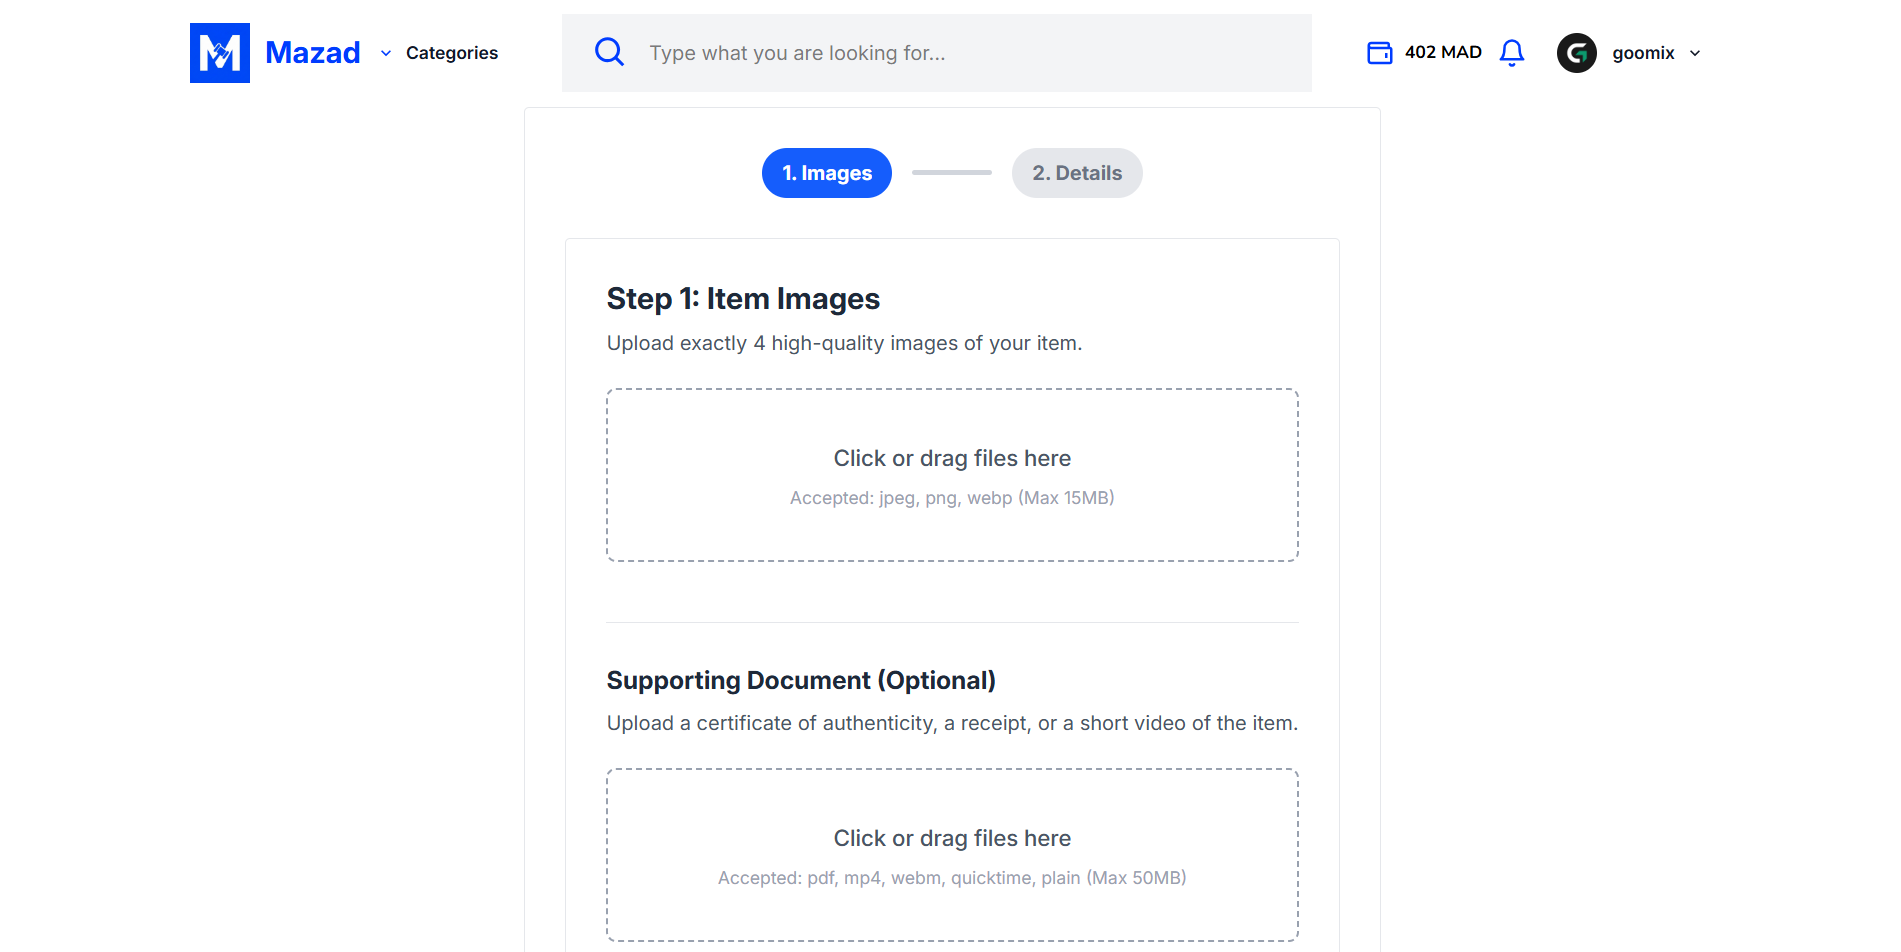Switch to the 2. Details step
The image size is (1901, 952).
[x=1077, y=173]
